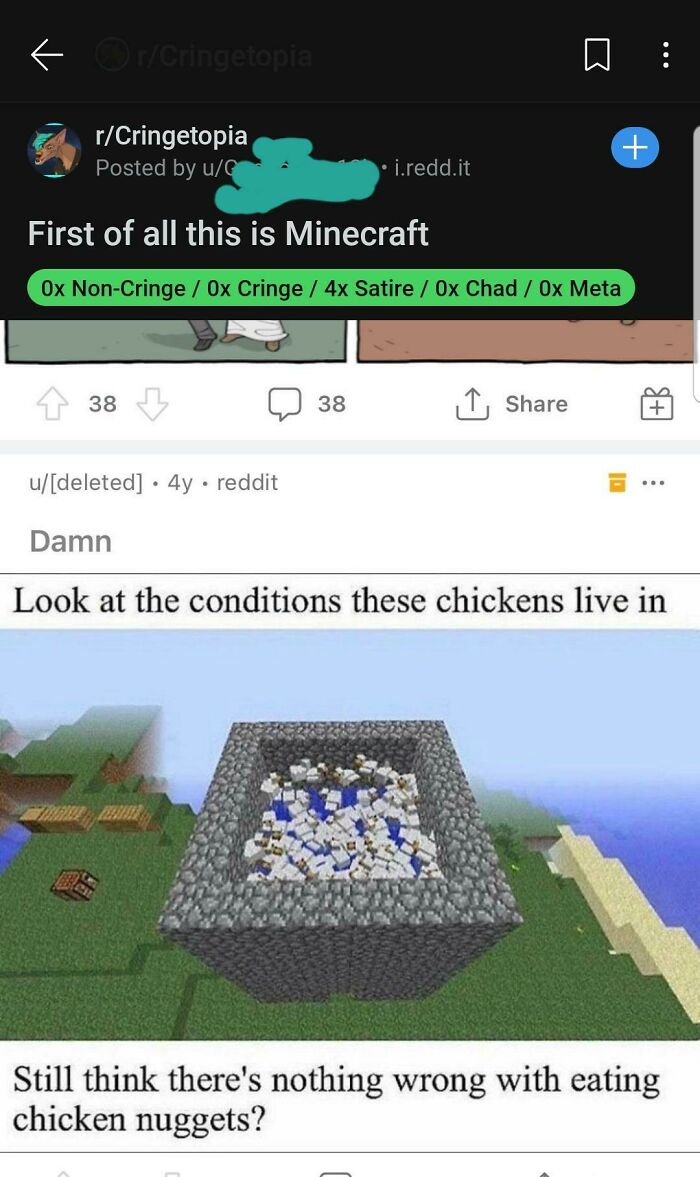Open the 38 comments via the speech bubble icon

(x=285, y=404)
